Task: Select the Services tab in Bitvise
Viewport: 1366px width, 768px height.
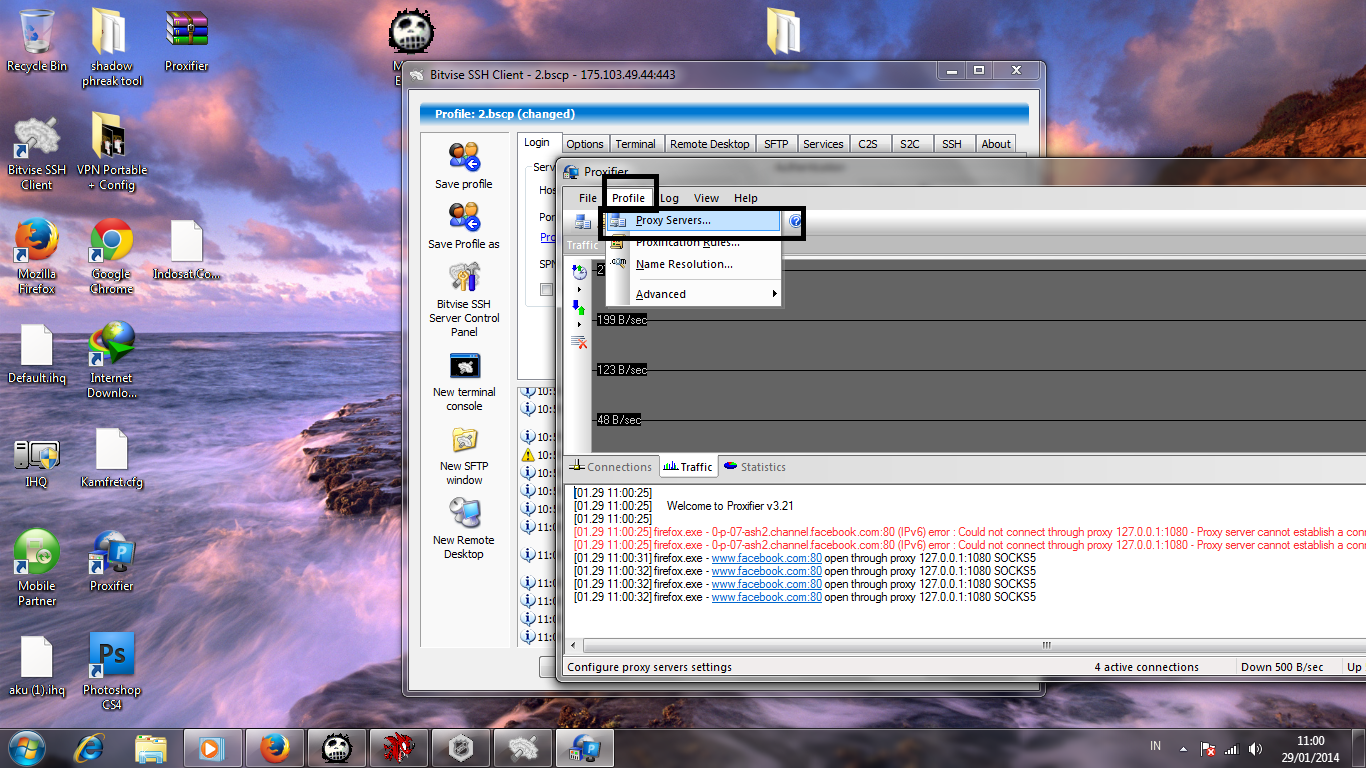Action: tap(823, 144)
